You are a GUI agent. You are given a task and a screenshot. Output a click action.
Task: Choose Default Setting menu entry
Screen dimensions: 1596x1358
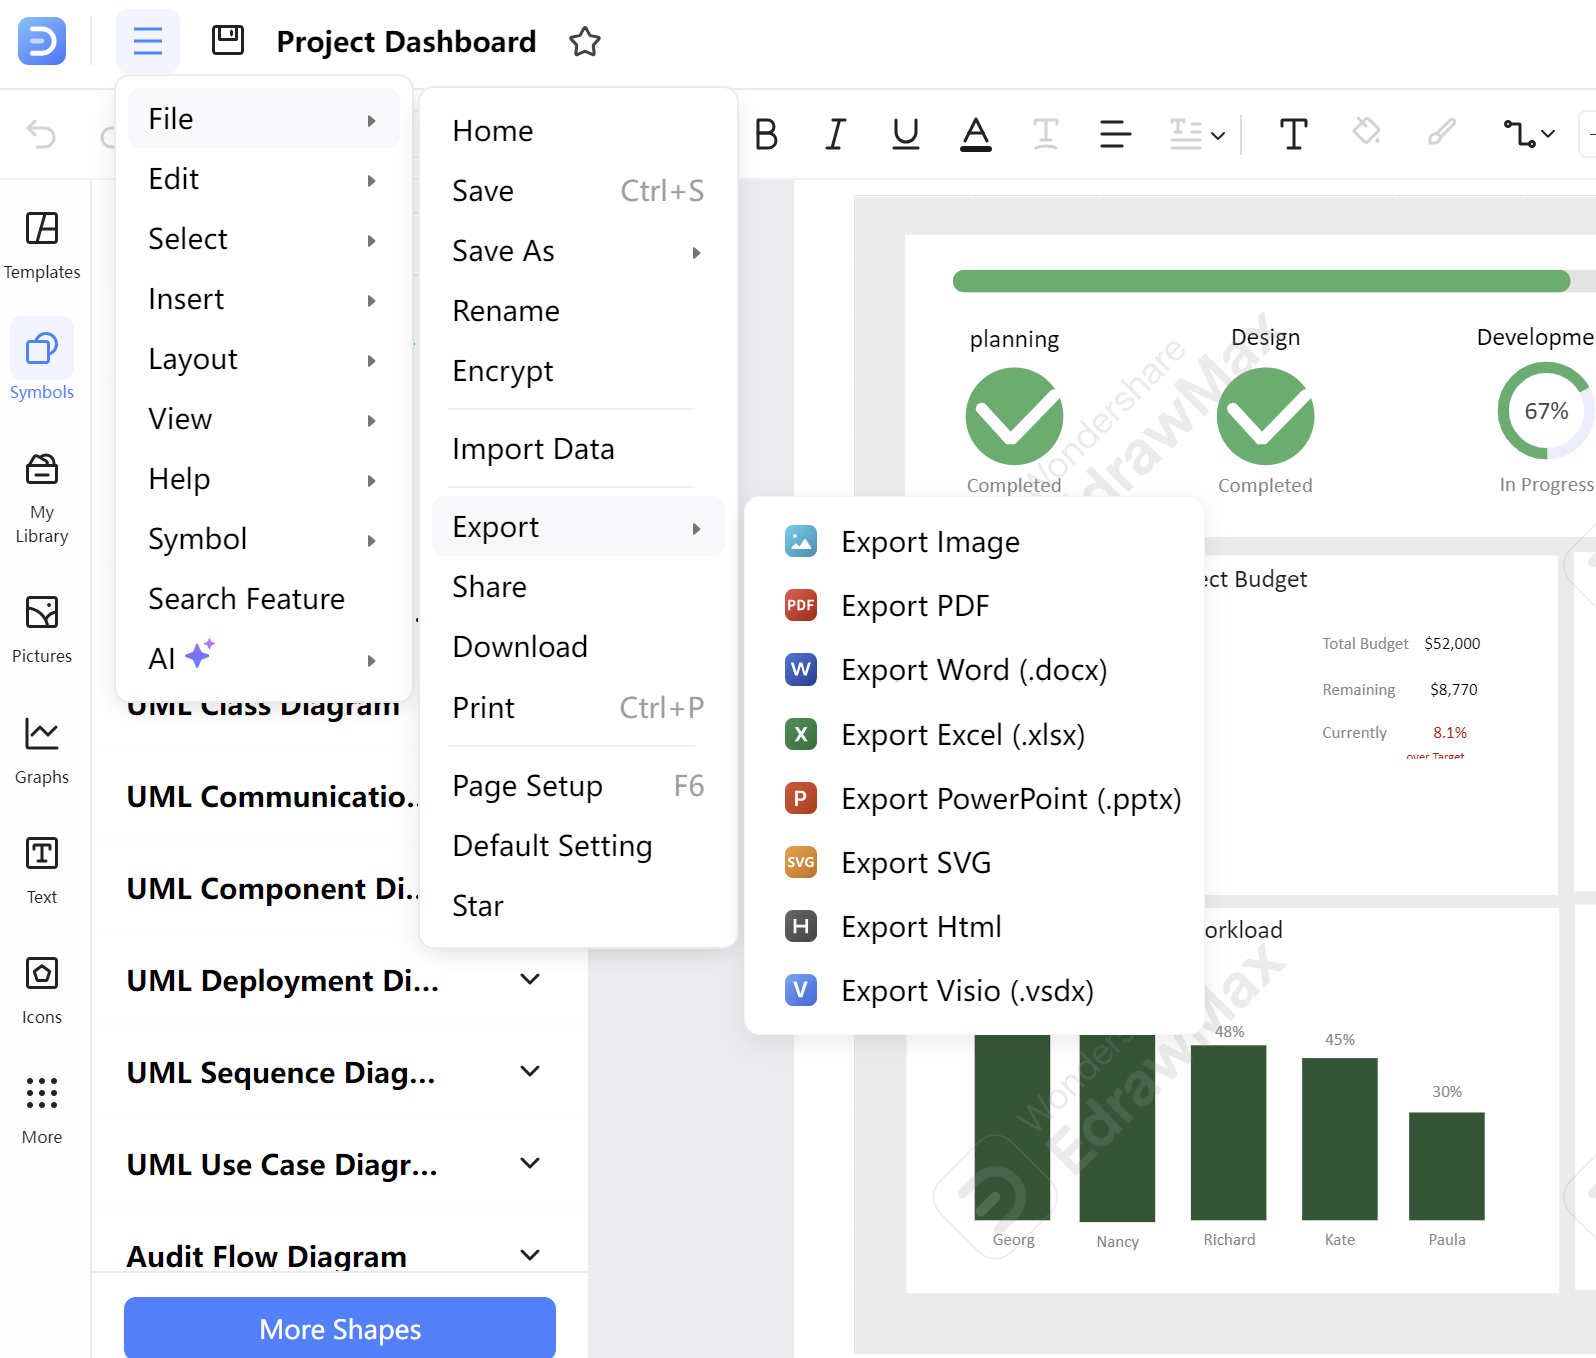tap(578, 846)
